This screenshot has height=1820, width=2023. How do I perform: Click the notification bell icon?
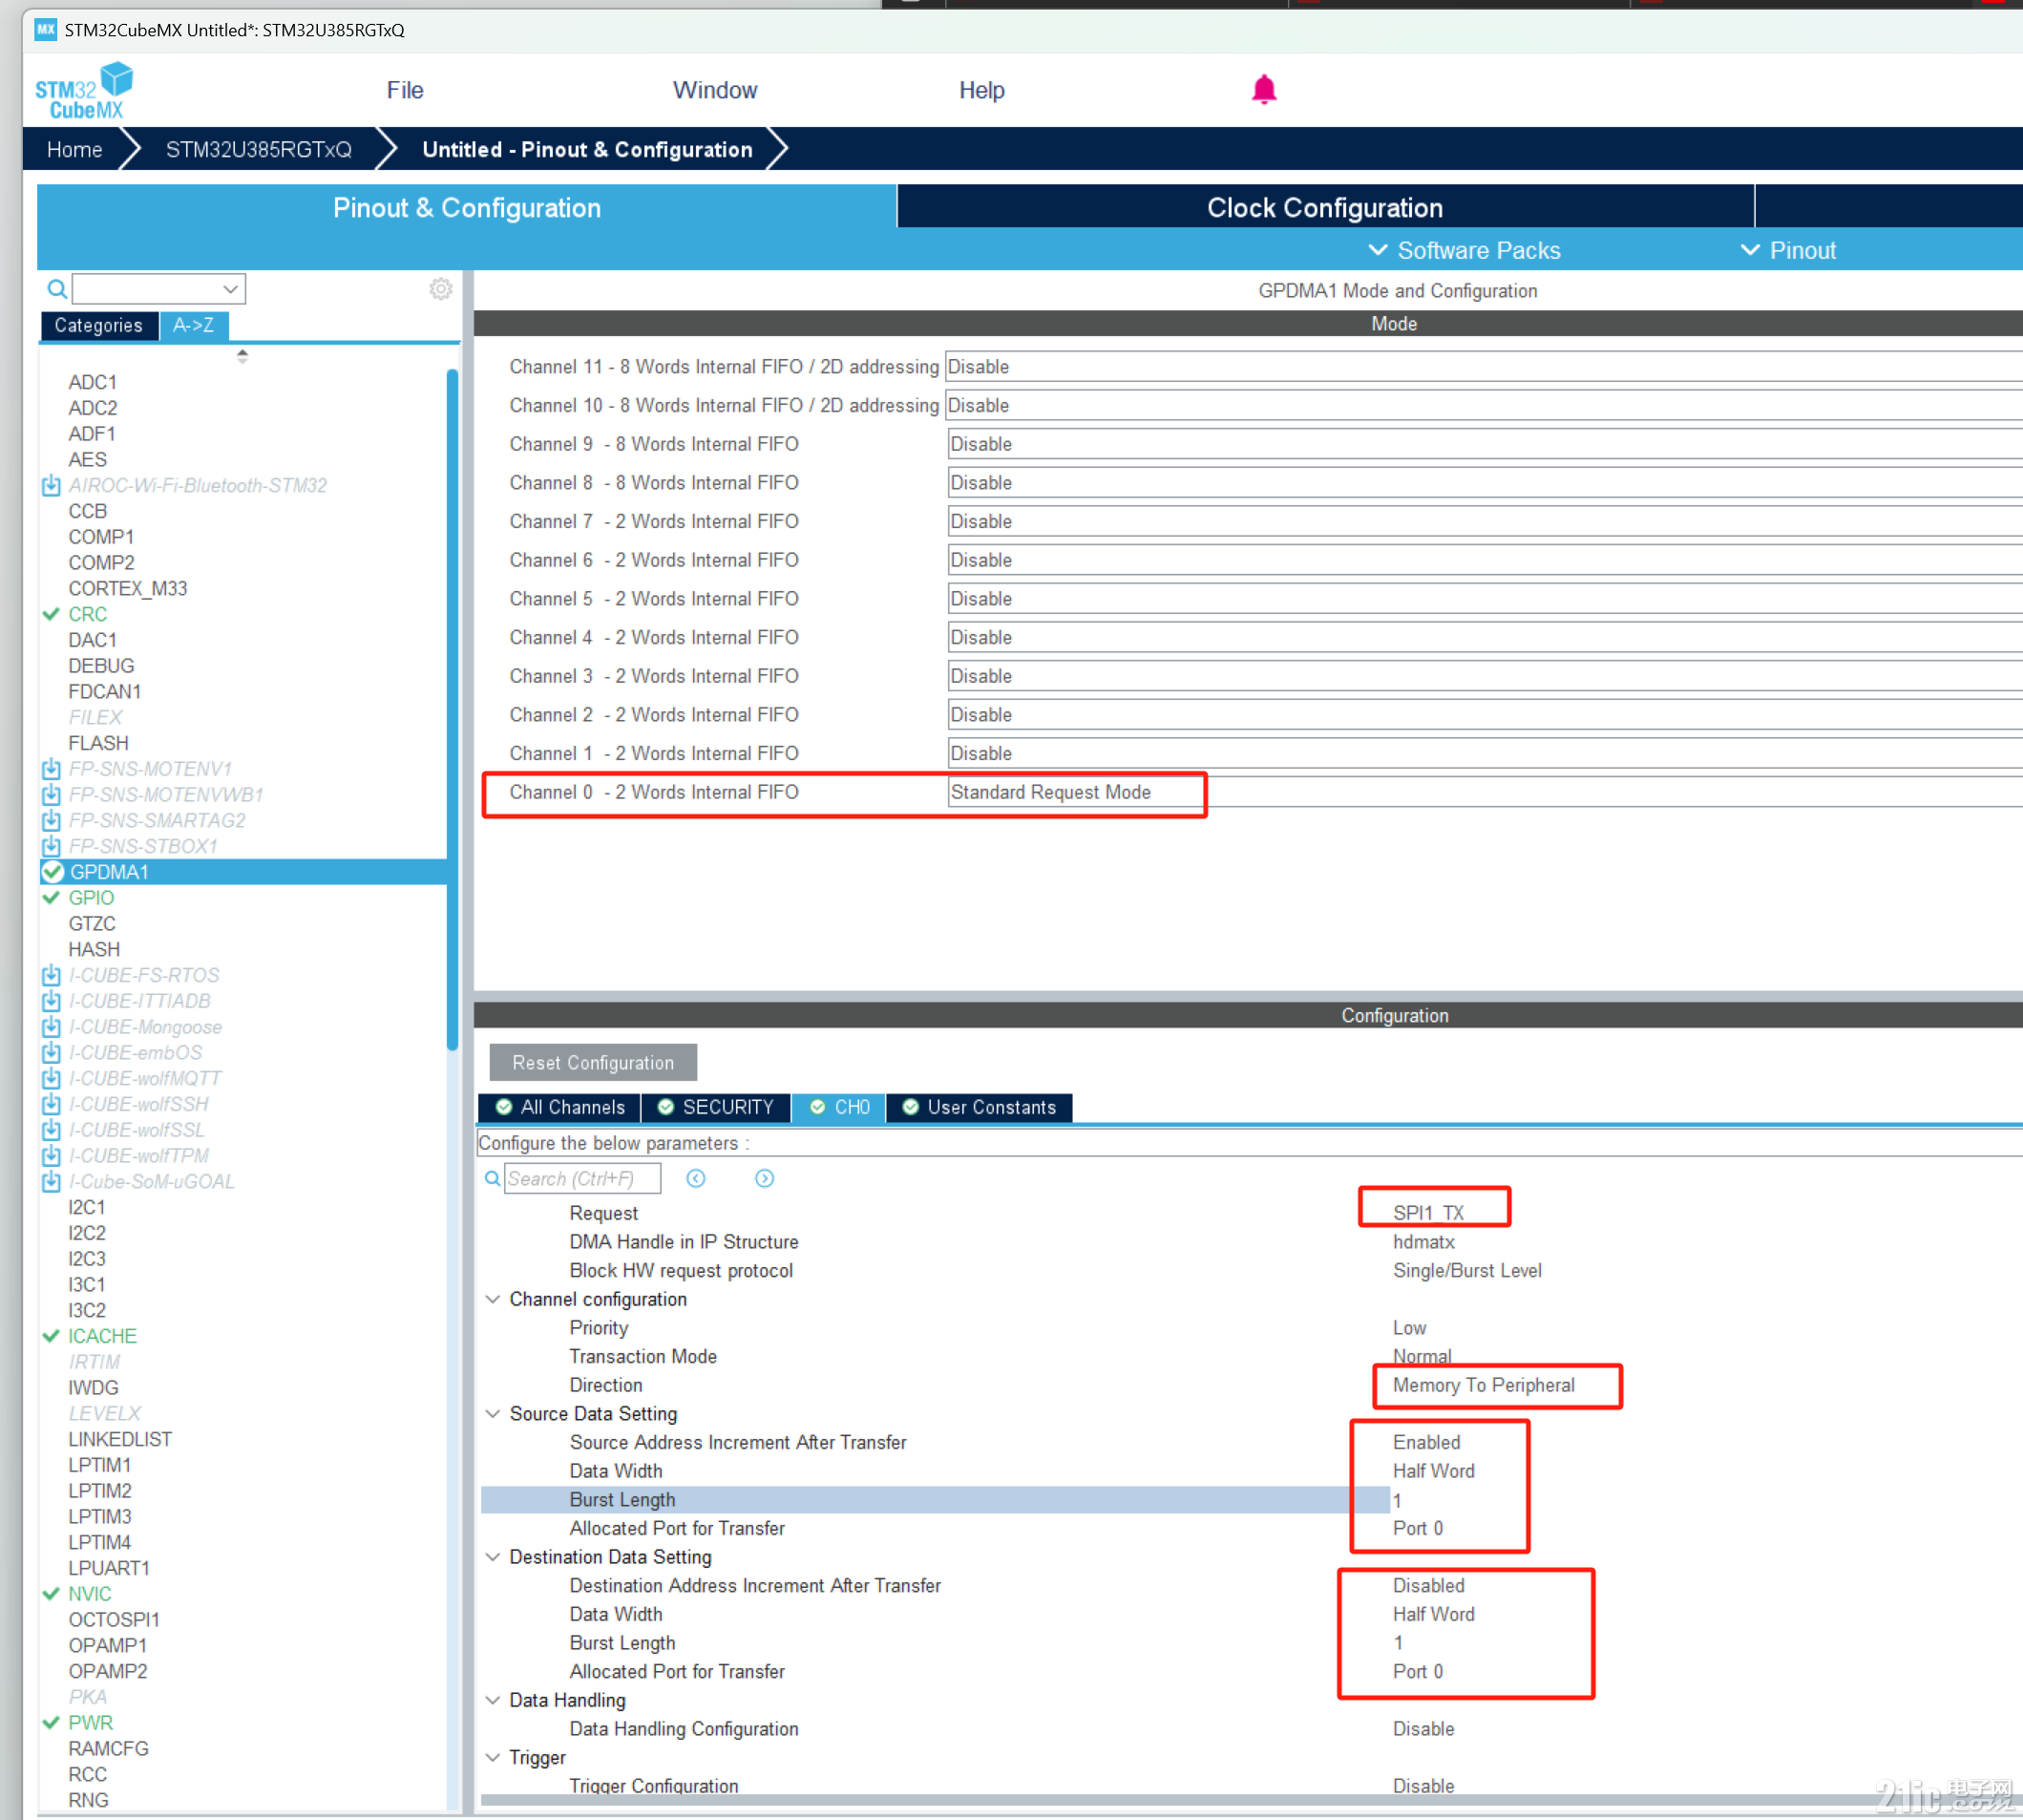click(x=1263, y=90)
